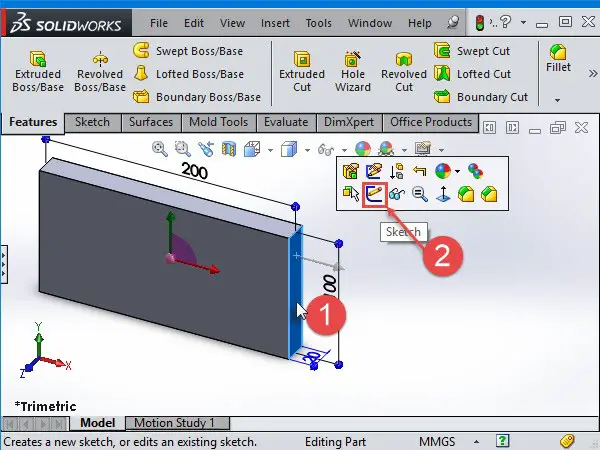
Task: Expand Hide/Show Items dropdown arrow
Action: pos(344,150)
